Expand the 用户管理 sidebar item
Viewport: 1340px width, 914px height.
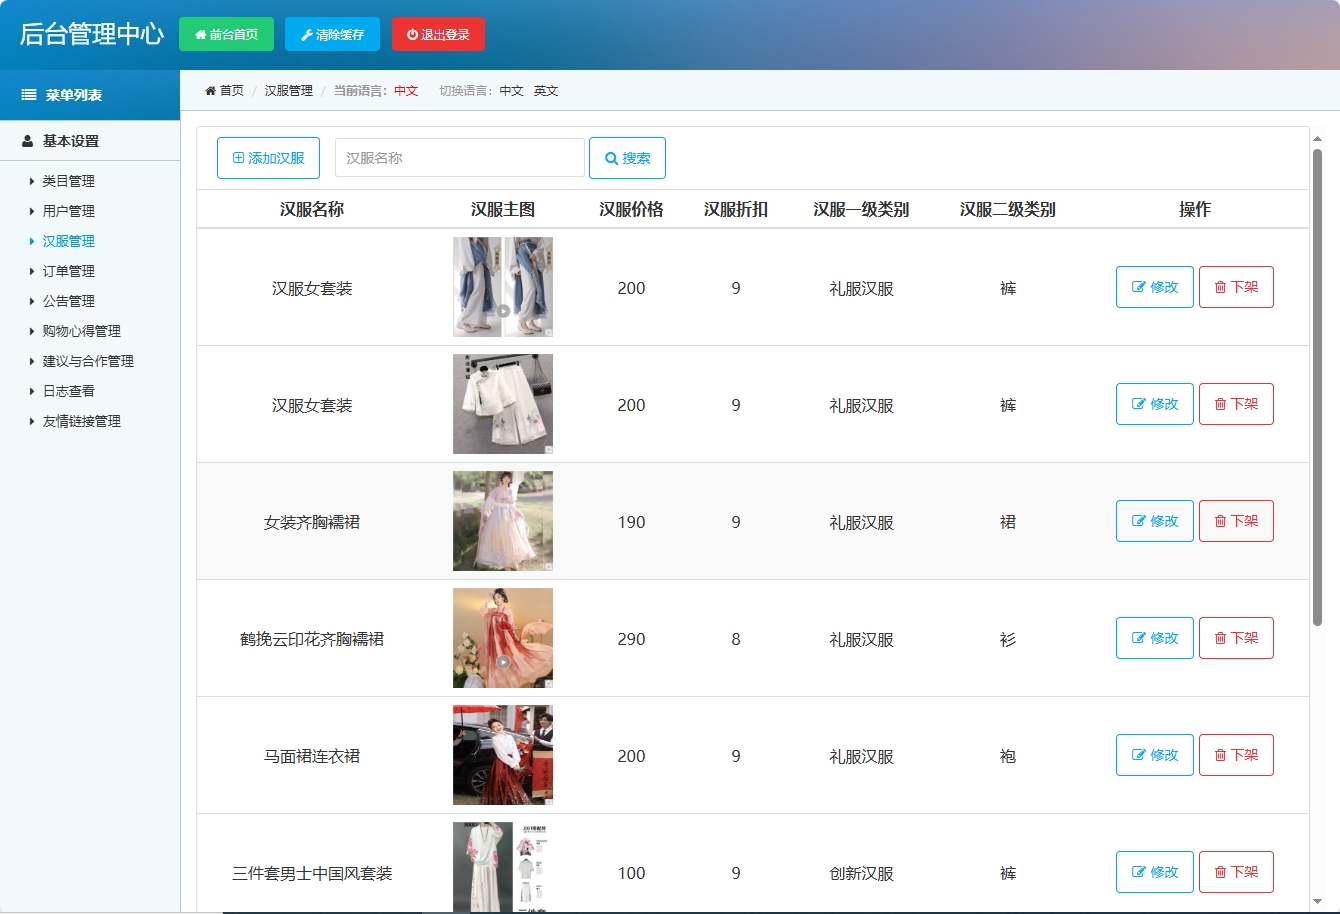pos(67,210)
